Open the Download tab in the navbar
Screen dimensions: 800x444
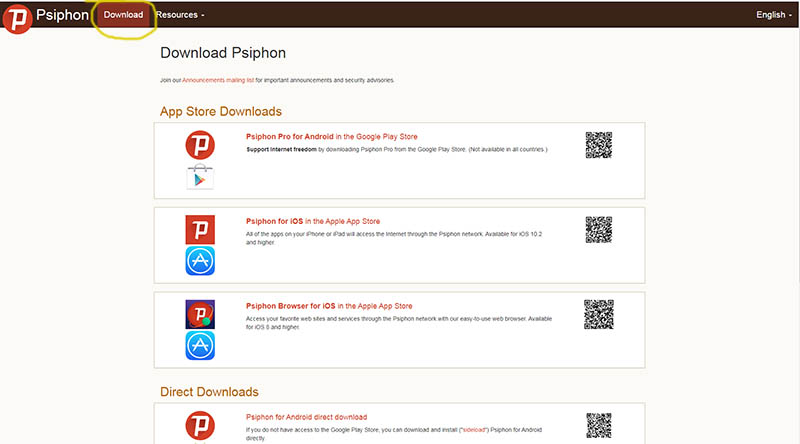[123, 15]
